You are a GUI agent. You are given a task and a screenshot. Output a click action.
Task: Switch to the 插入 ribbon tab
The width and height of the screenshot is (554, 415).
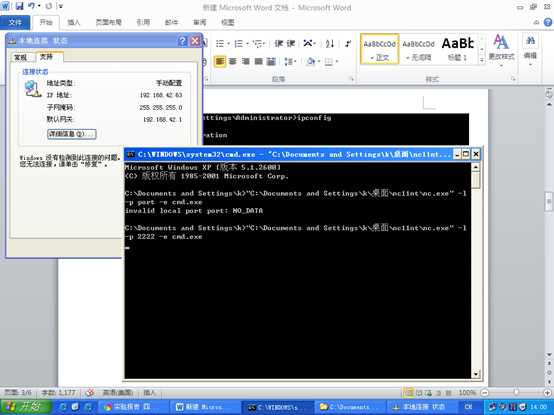tap(74, 22)
